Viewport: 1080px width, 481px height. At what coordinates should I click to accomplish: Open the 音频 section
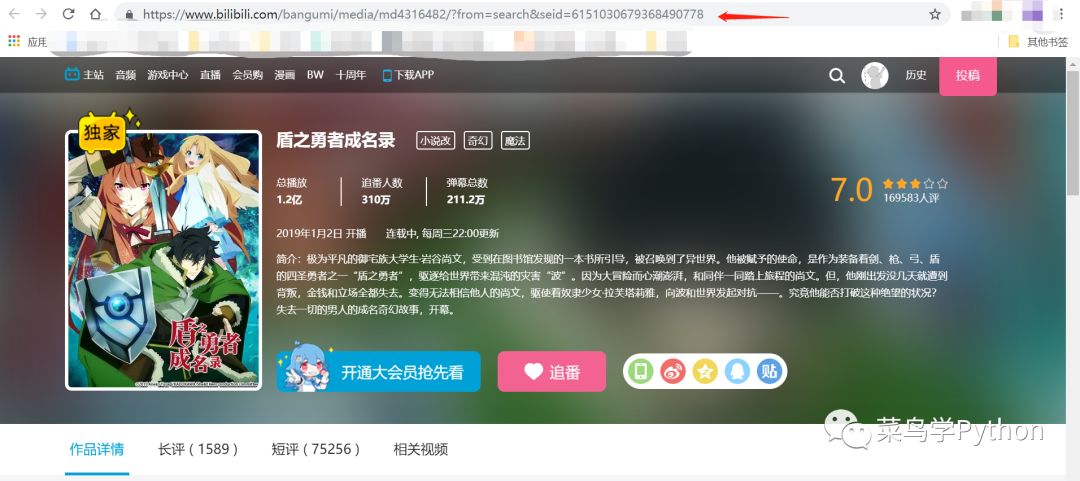(125, 74)
